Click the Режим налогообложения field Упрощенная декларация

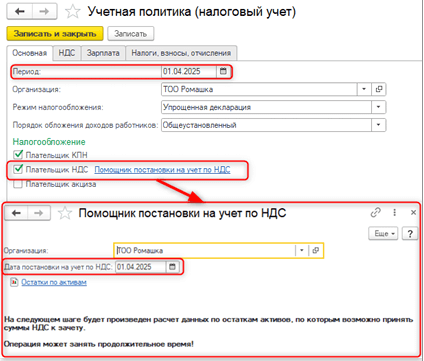266,107
